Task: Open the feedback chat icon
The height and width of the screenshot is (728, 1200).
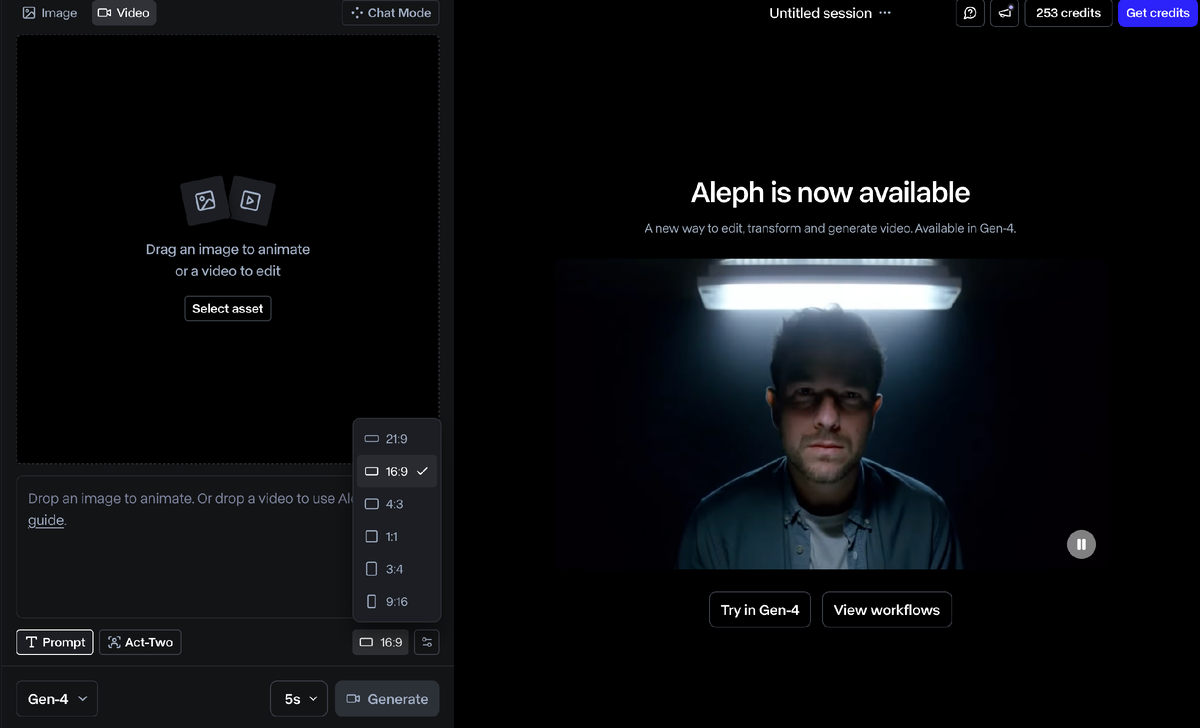Action: click(x=970, y=13)
